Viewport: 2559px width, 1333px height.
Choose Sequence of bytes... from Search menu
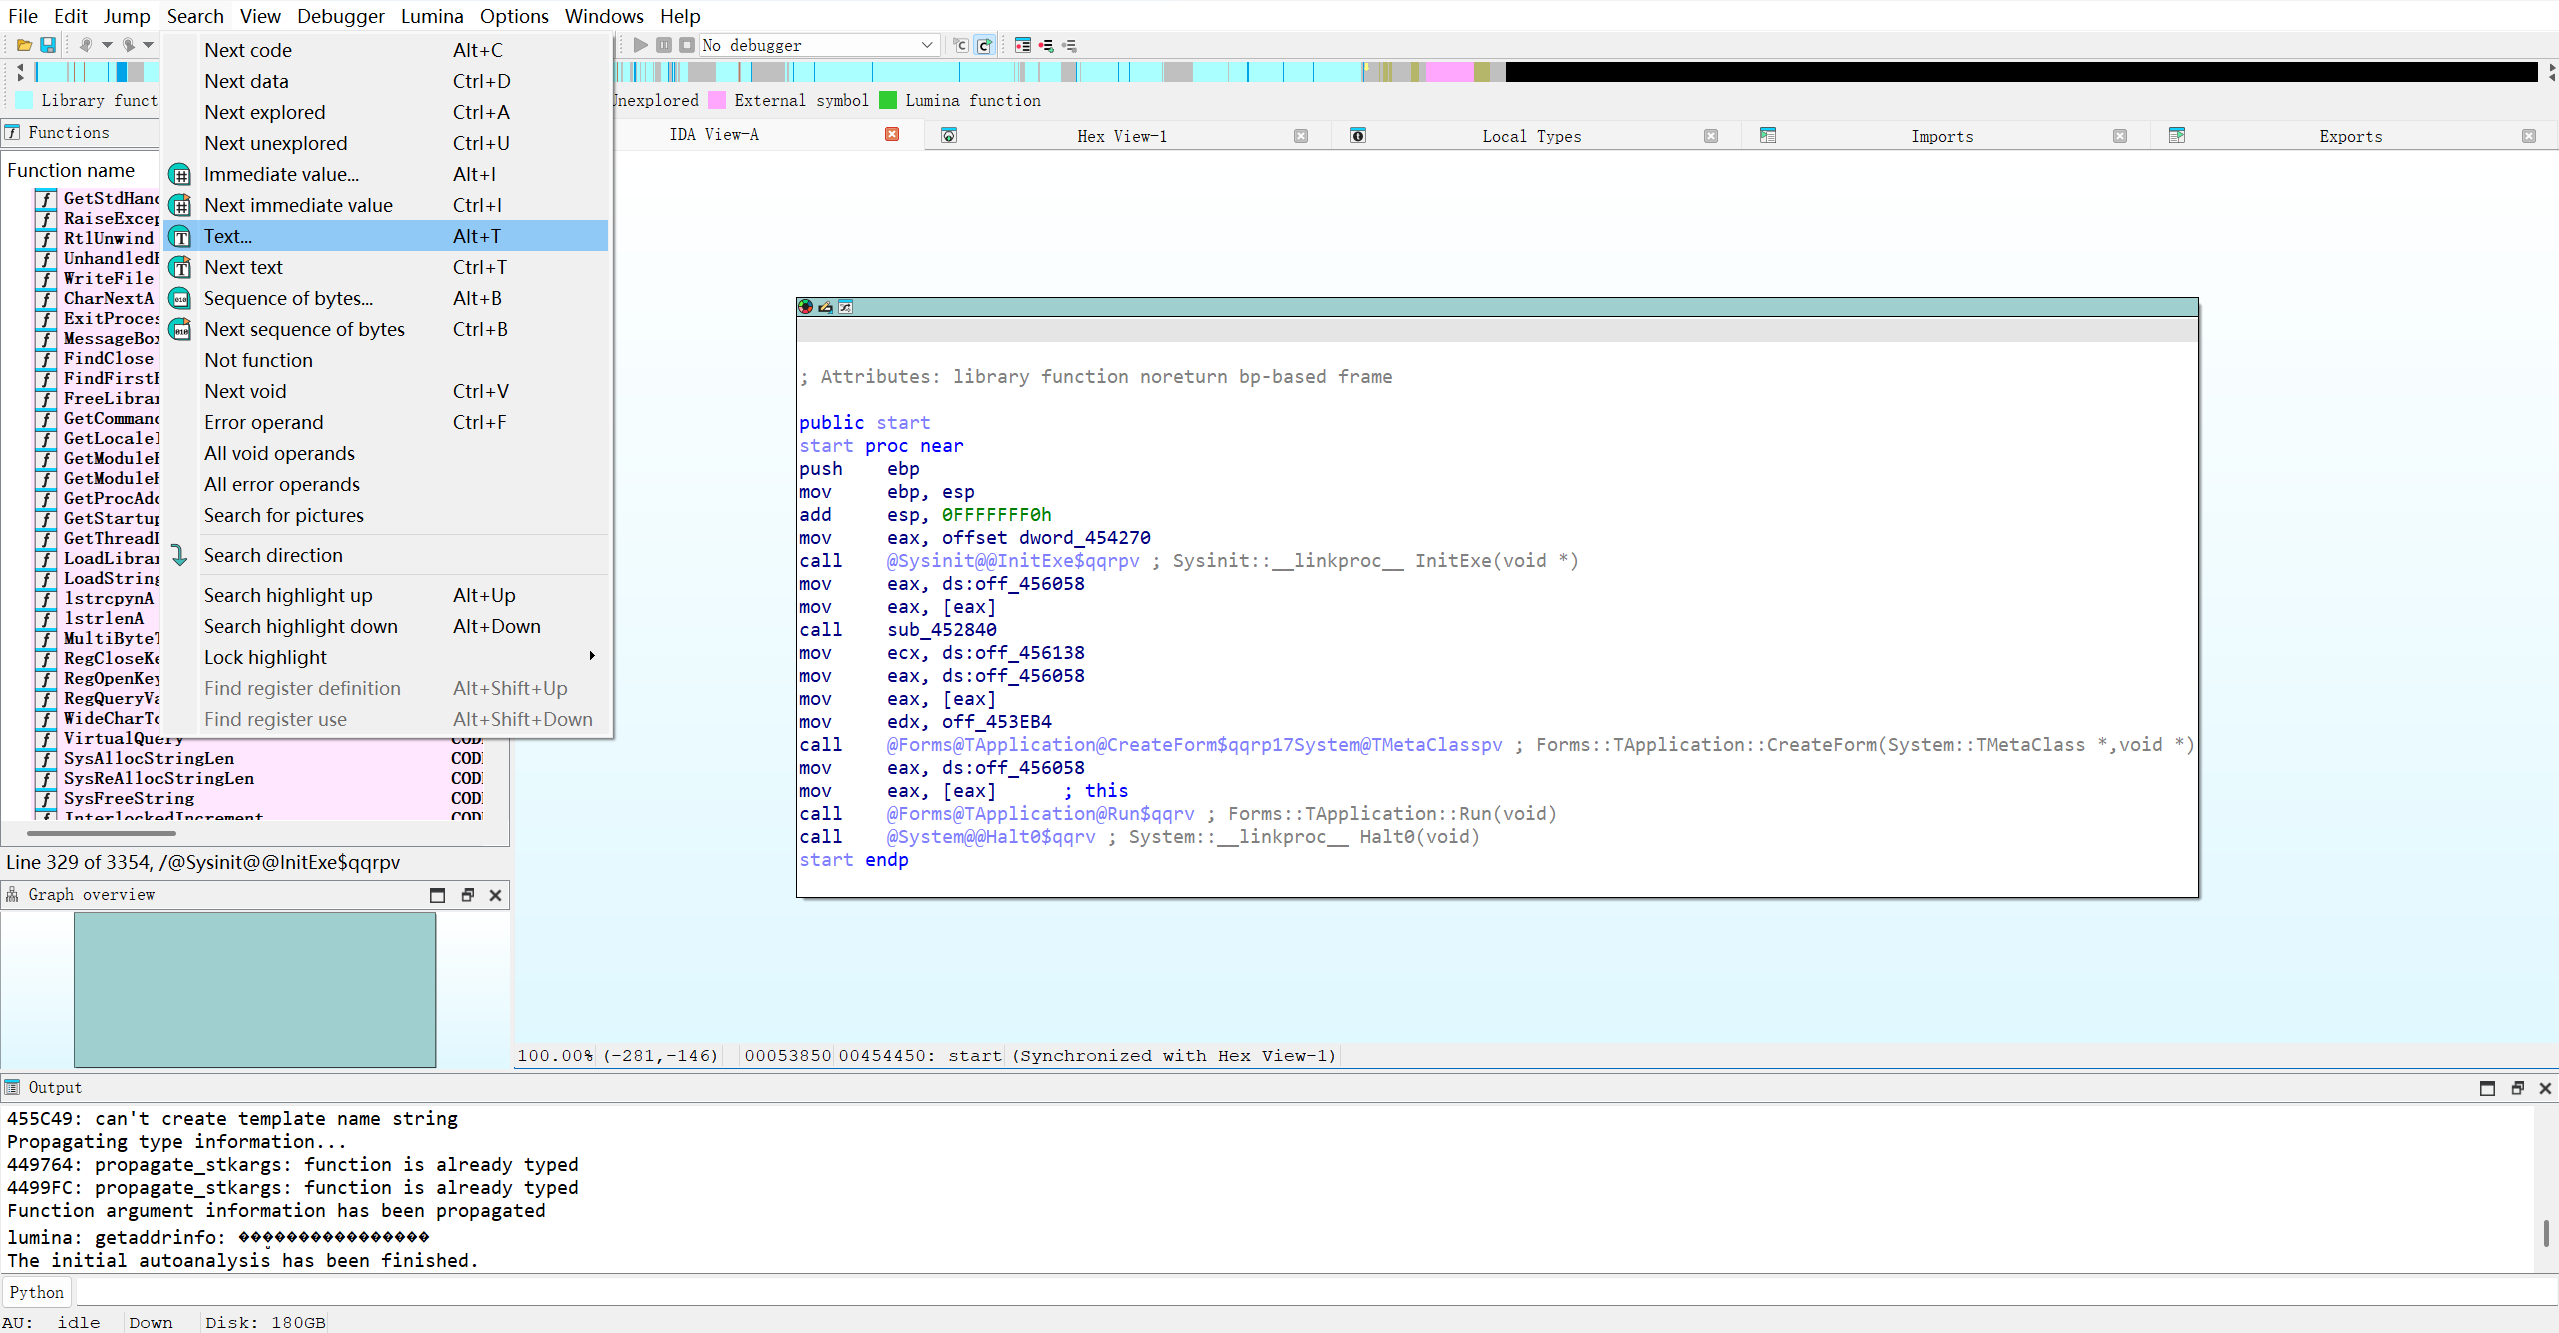288,298
